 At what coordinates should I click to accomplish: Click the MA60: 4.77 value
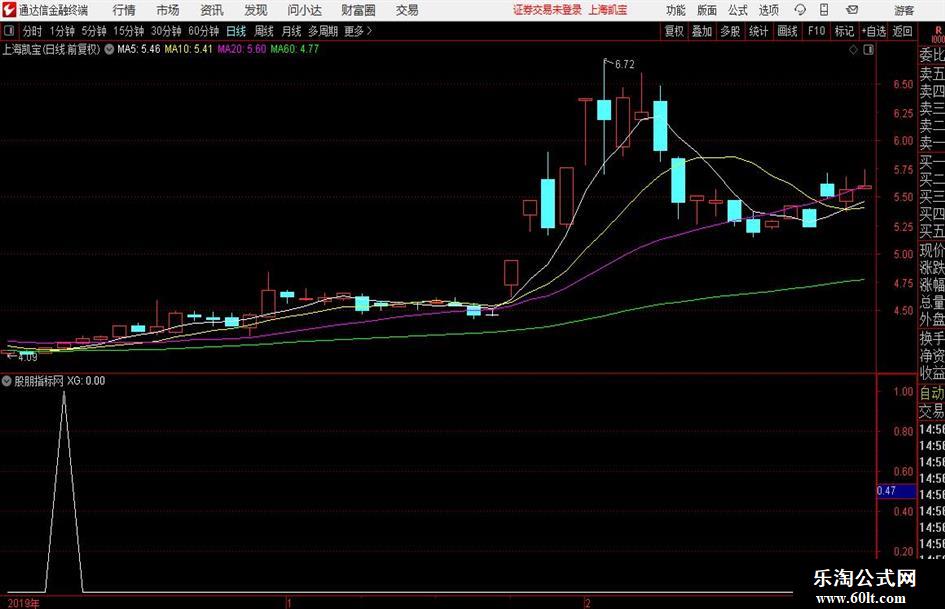[295, 49]
